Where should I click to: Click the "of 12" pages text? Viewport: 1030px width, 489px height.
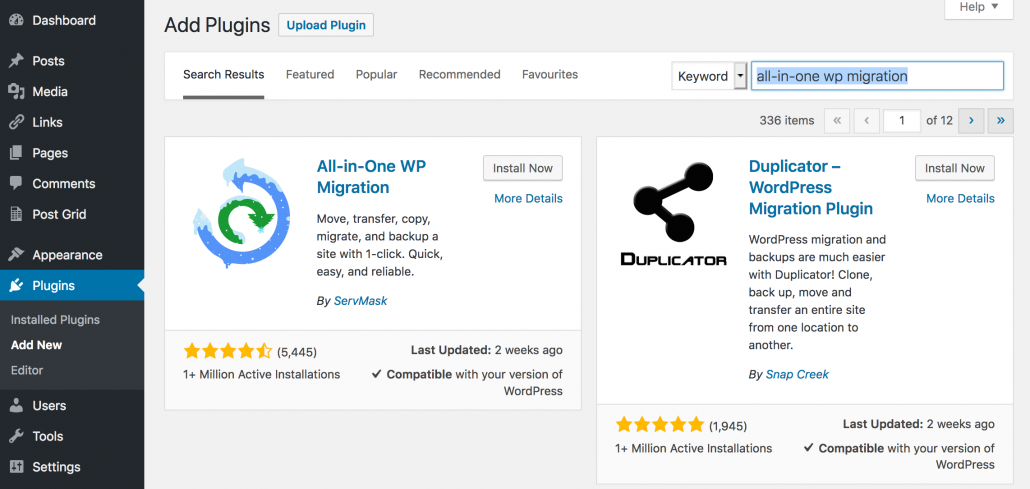point(939,121)
